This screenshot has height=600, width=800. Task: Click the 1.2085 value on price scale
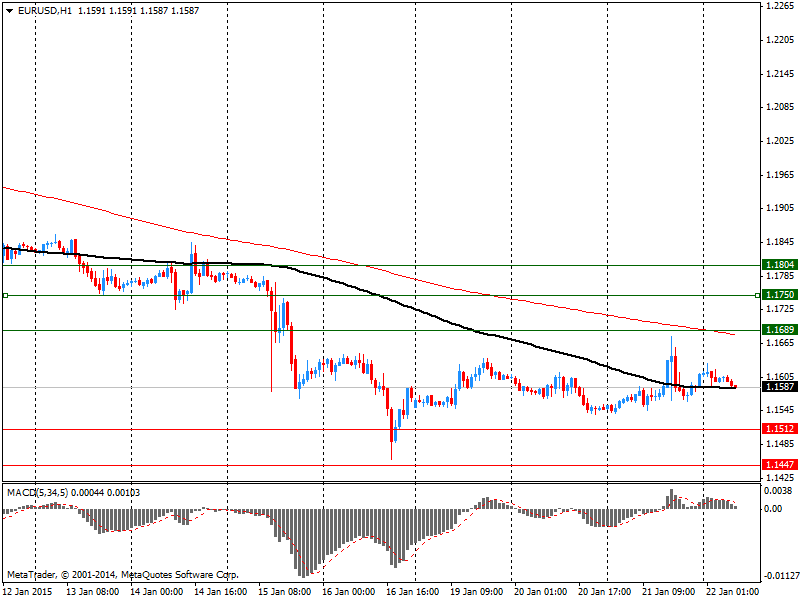[x=781, y=107]
